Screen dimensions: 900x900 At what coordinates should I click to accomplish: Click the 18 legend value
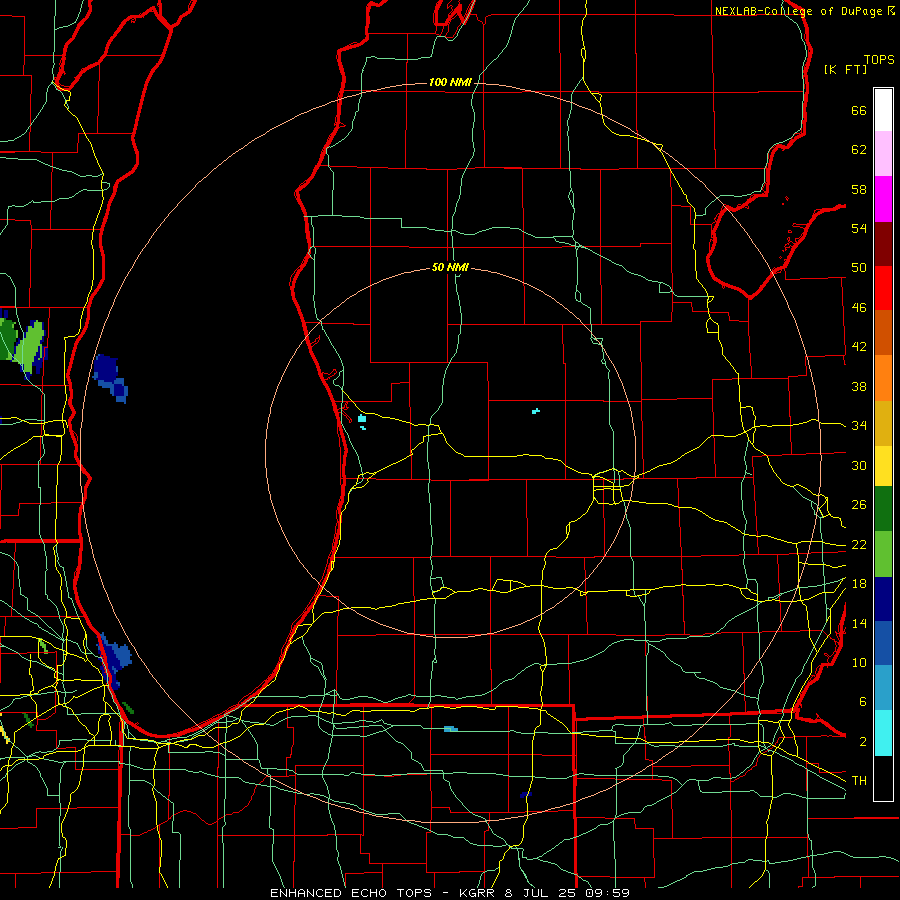coord(859,584)
